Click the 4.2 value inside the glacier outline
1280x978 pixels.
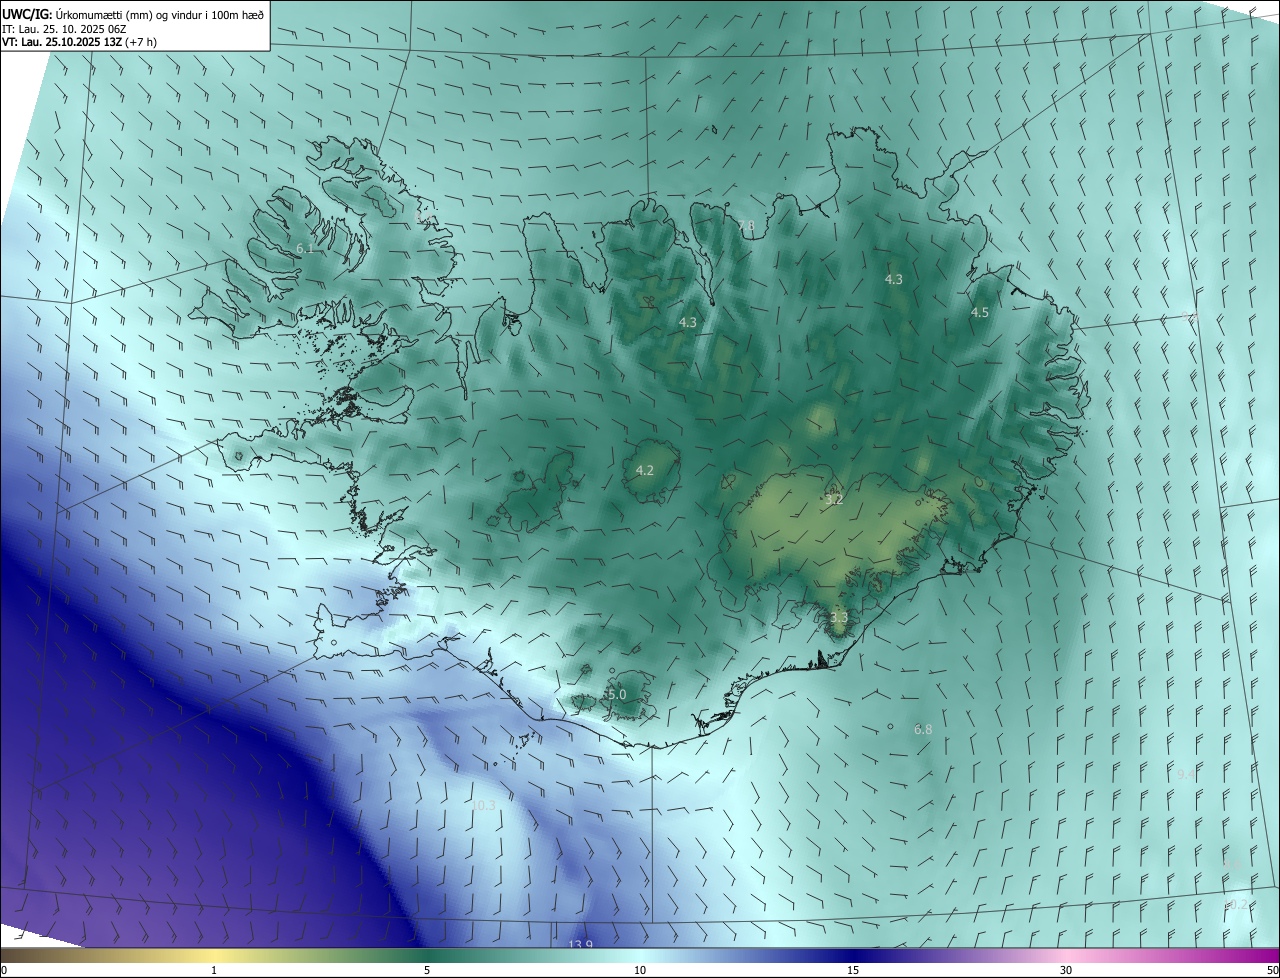coord(645,470)
